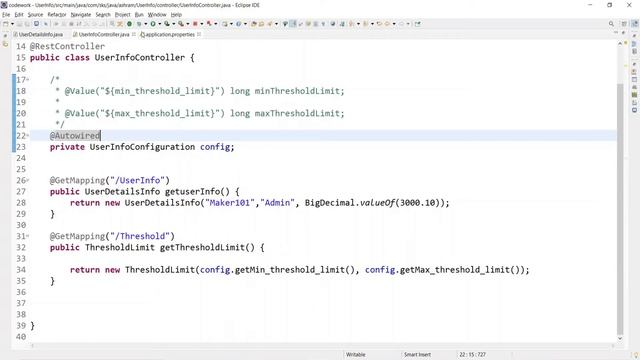Click the Coverage launch icon
Screen dimensions: 640x360
pos(167,24)
